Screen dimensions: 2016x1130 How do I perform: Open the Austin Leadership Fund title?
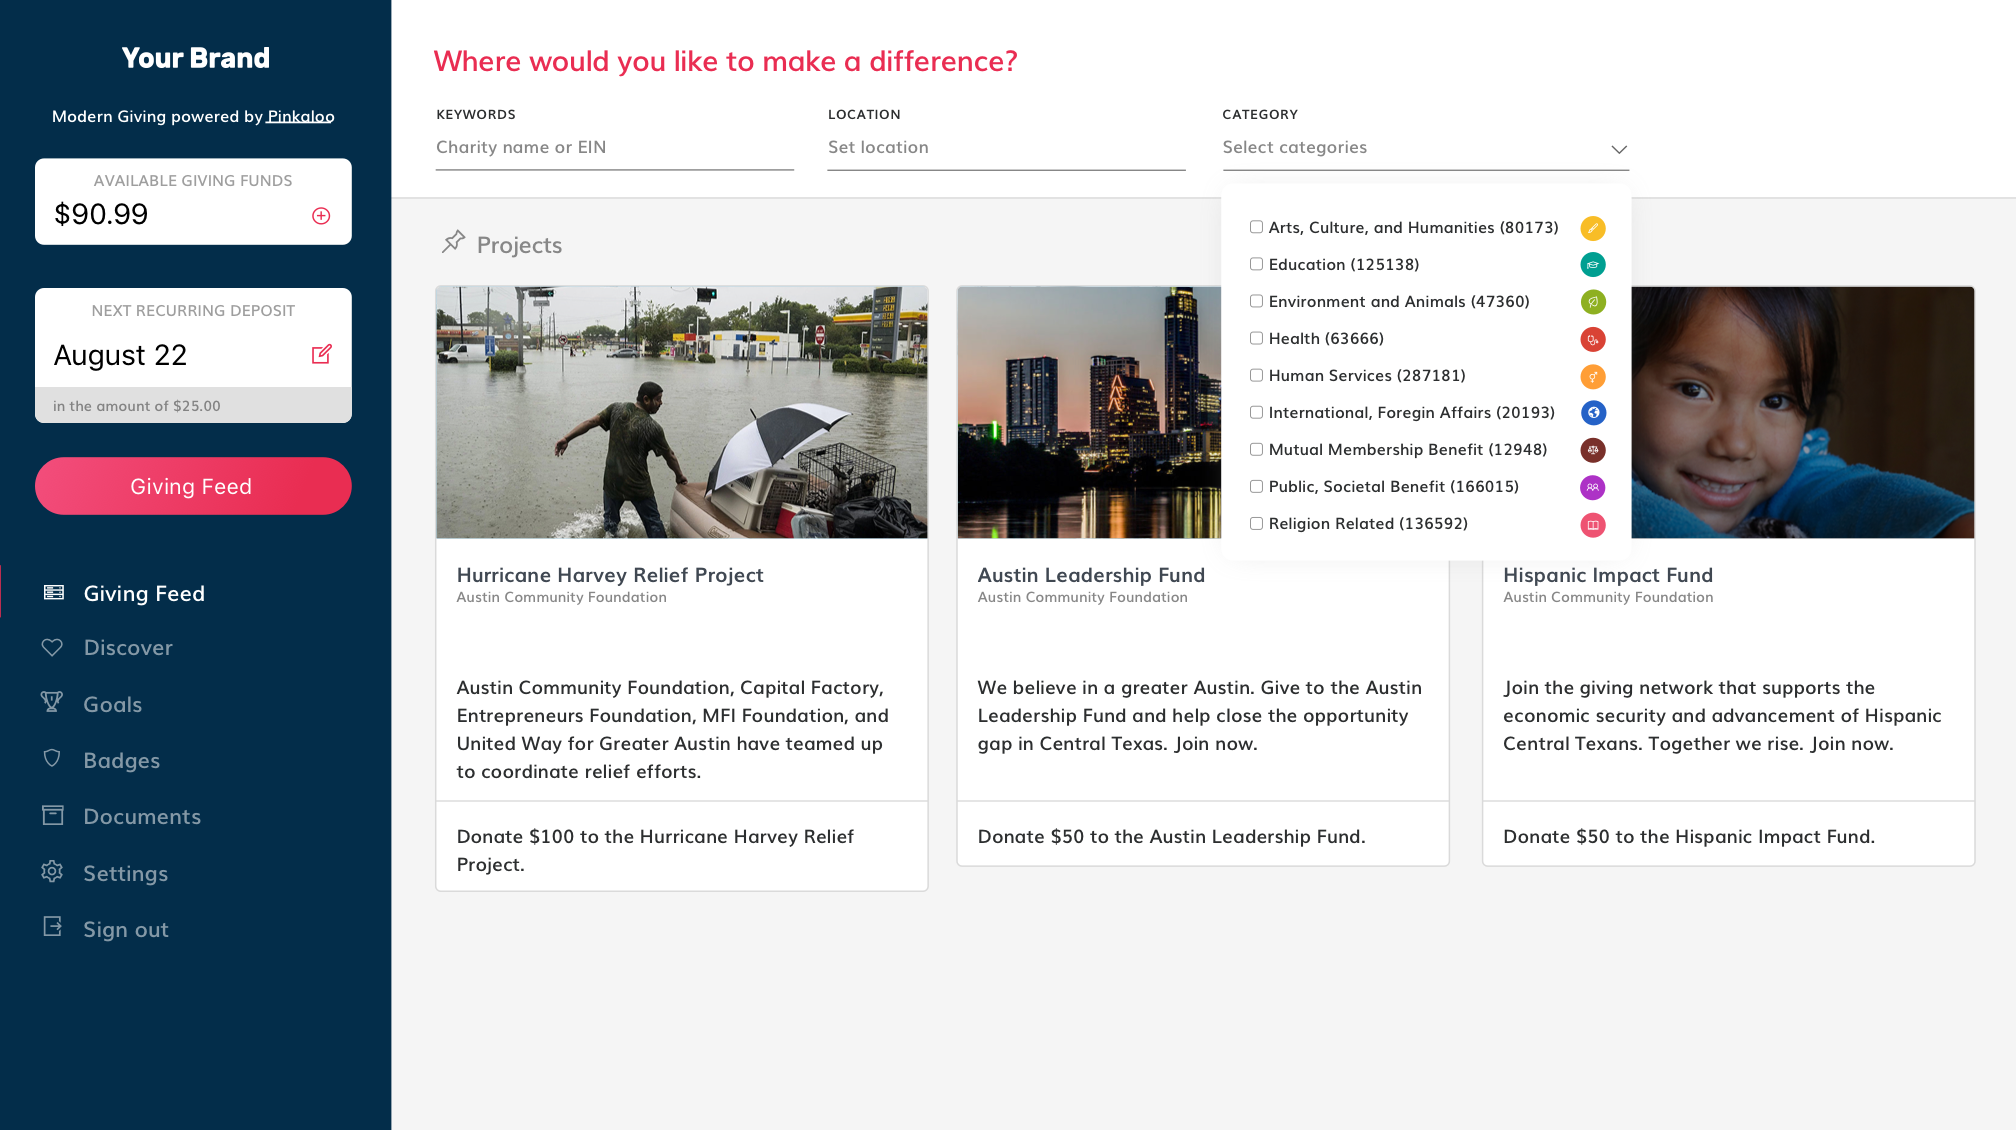coord(1091,575)
